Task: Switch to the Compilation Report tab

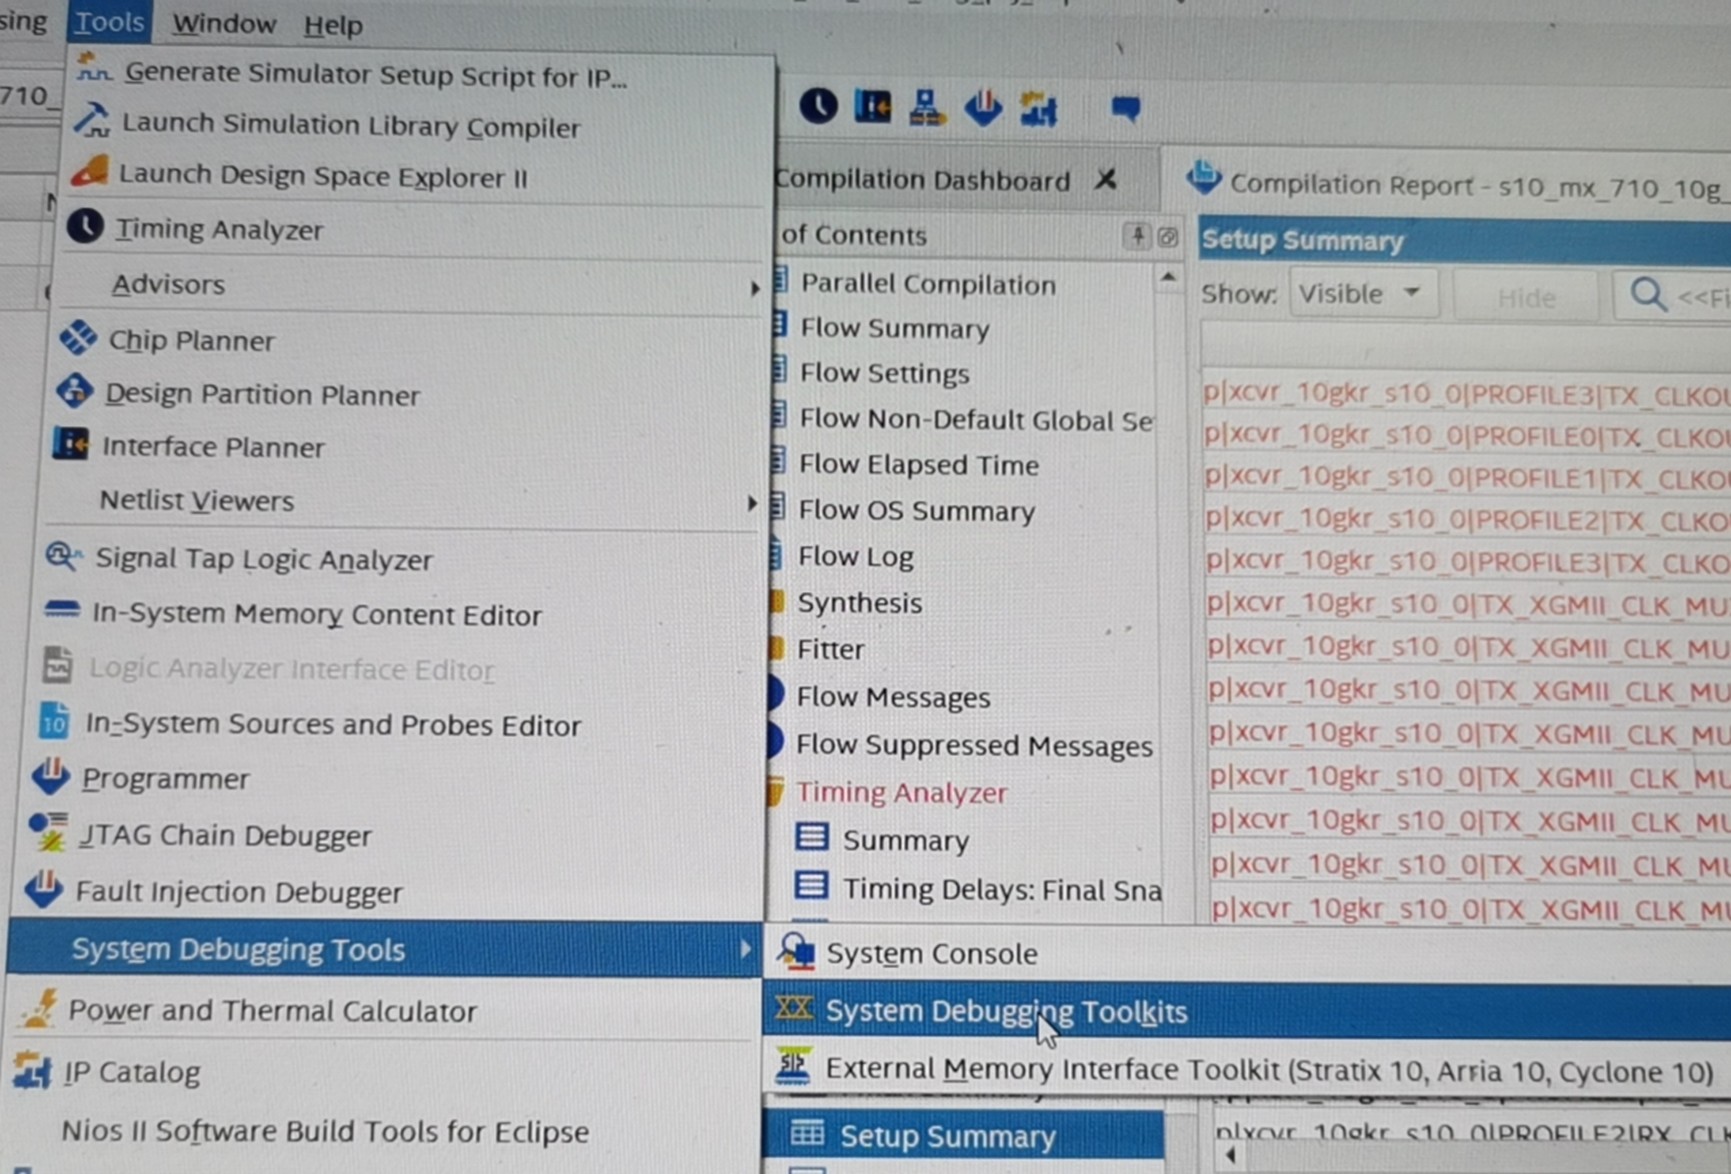Action: (x=1457, y=184)
